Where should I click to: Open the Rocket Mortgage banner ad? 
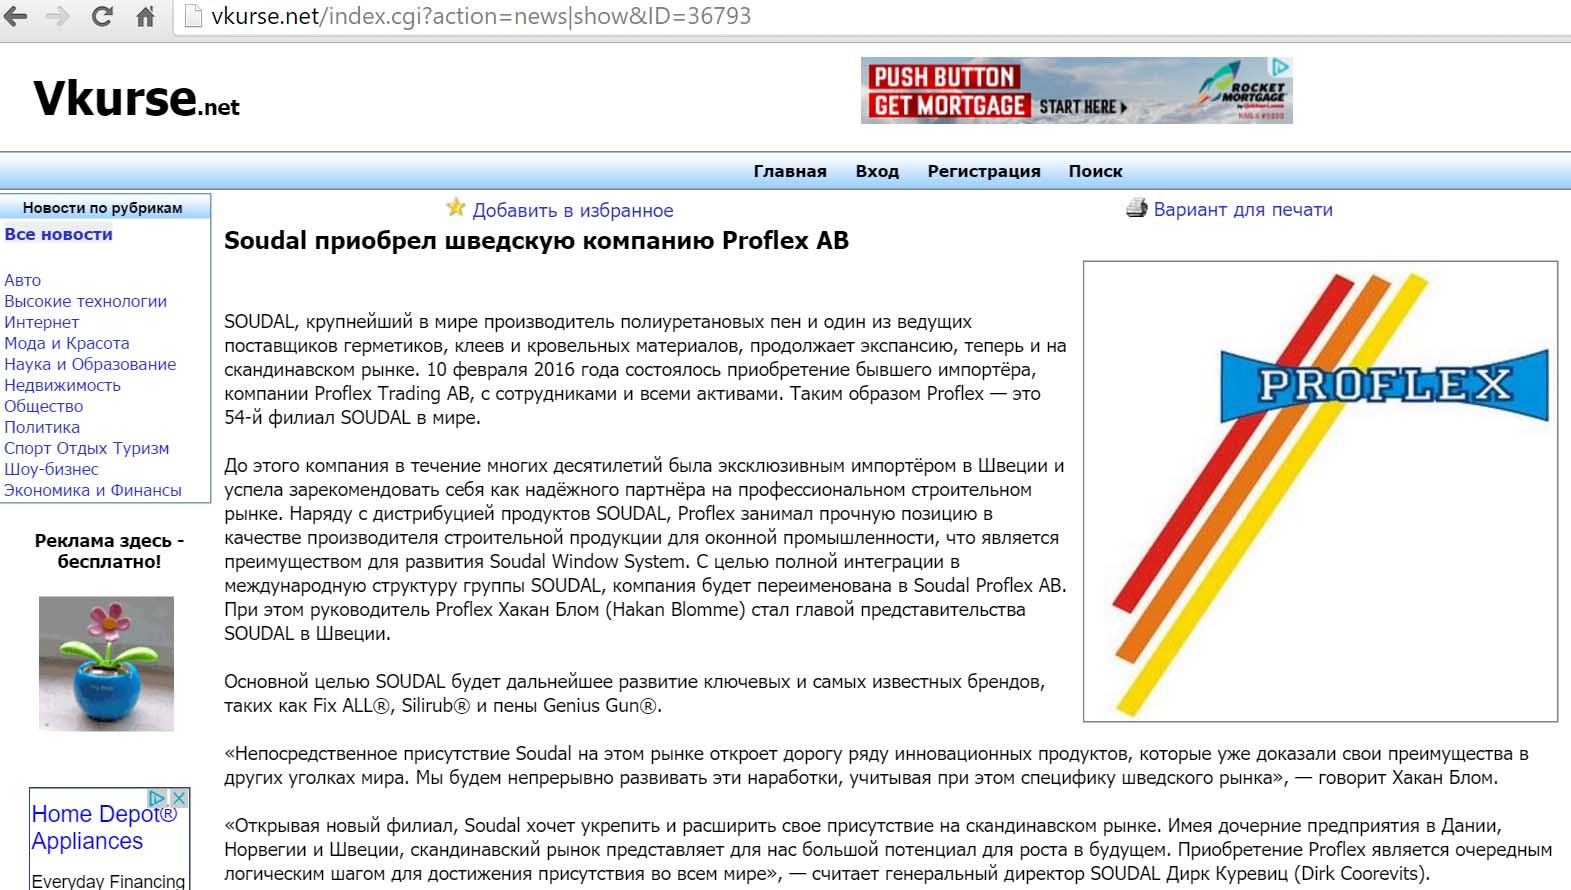(1076, 90)
